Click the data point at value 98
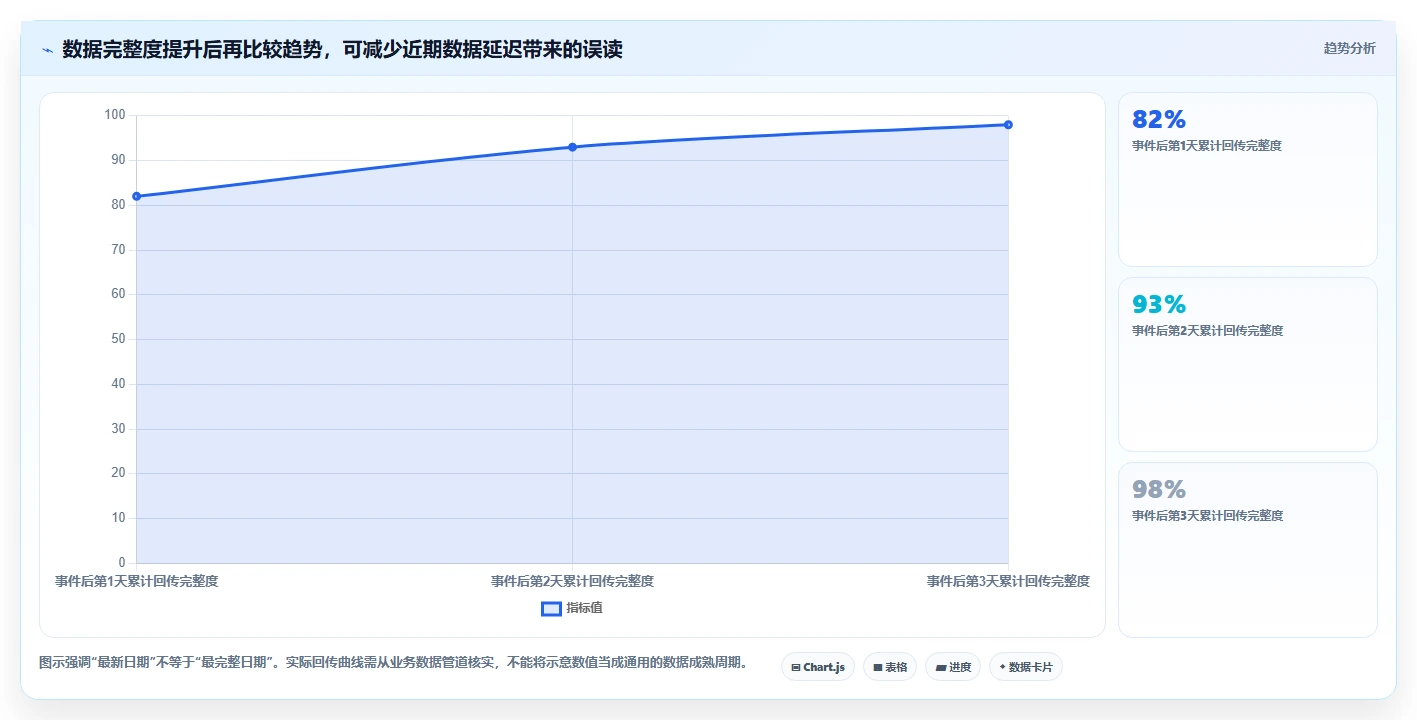Viewport: 1417px width, 720px height. tap(1008, 125)
